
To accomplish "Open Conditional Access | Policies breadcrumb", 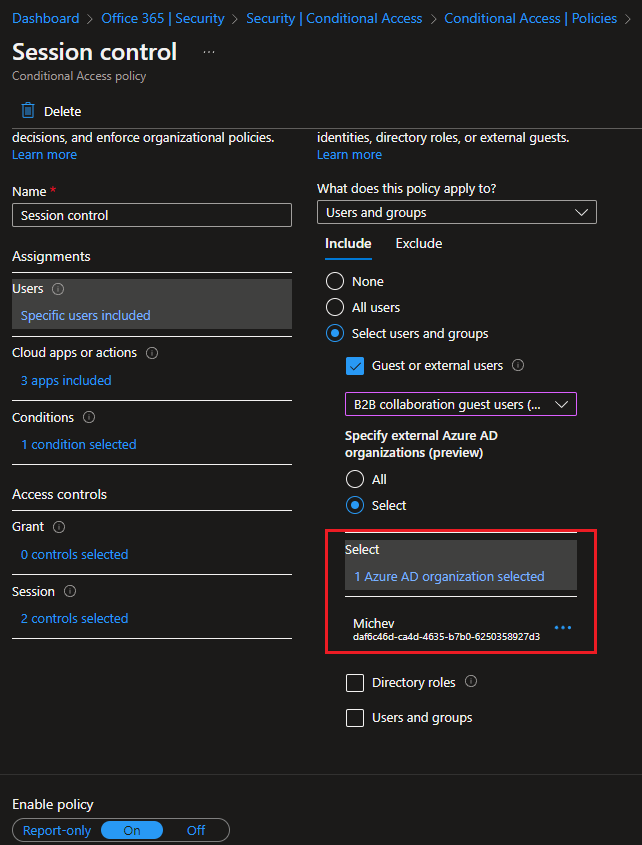I will 530,18.
